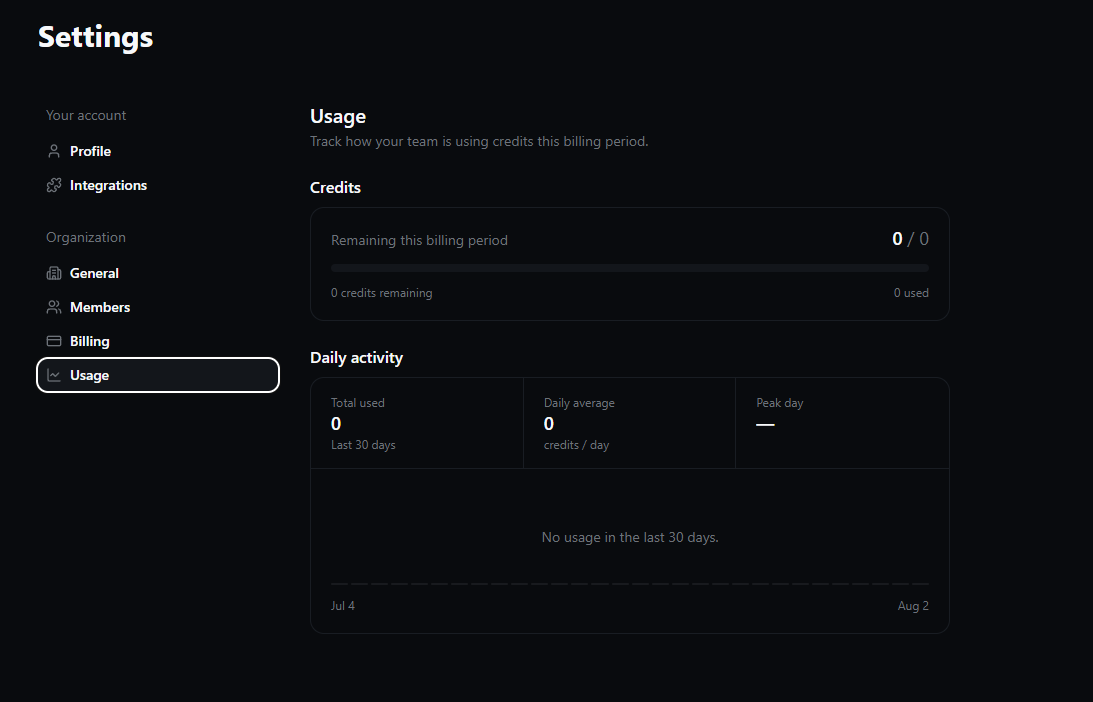The image size is (1093, 702).
Task: Click 'Remaining this billing period' label
Action: tap(419, 241)
